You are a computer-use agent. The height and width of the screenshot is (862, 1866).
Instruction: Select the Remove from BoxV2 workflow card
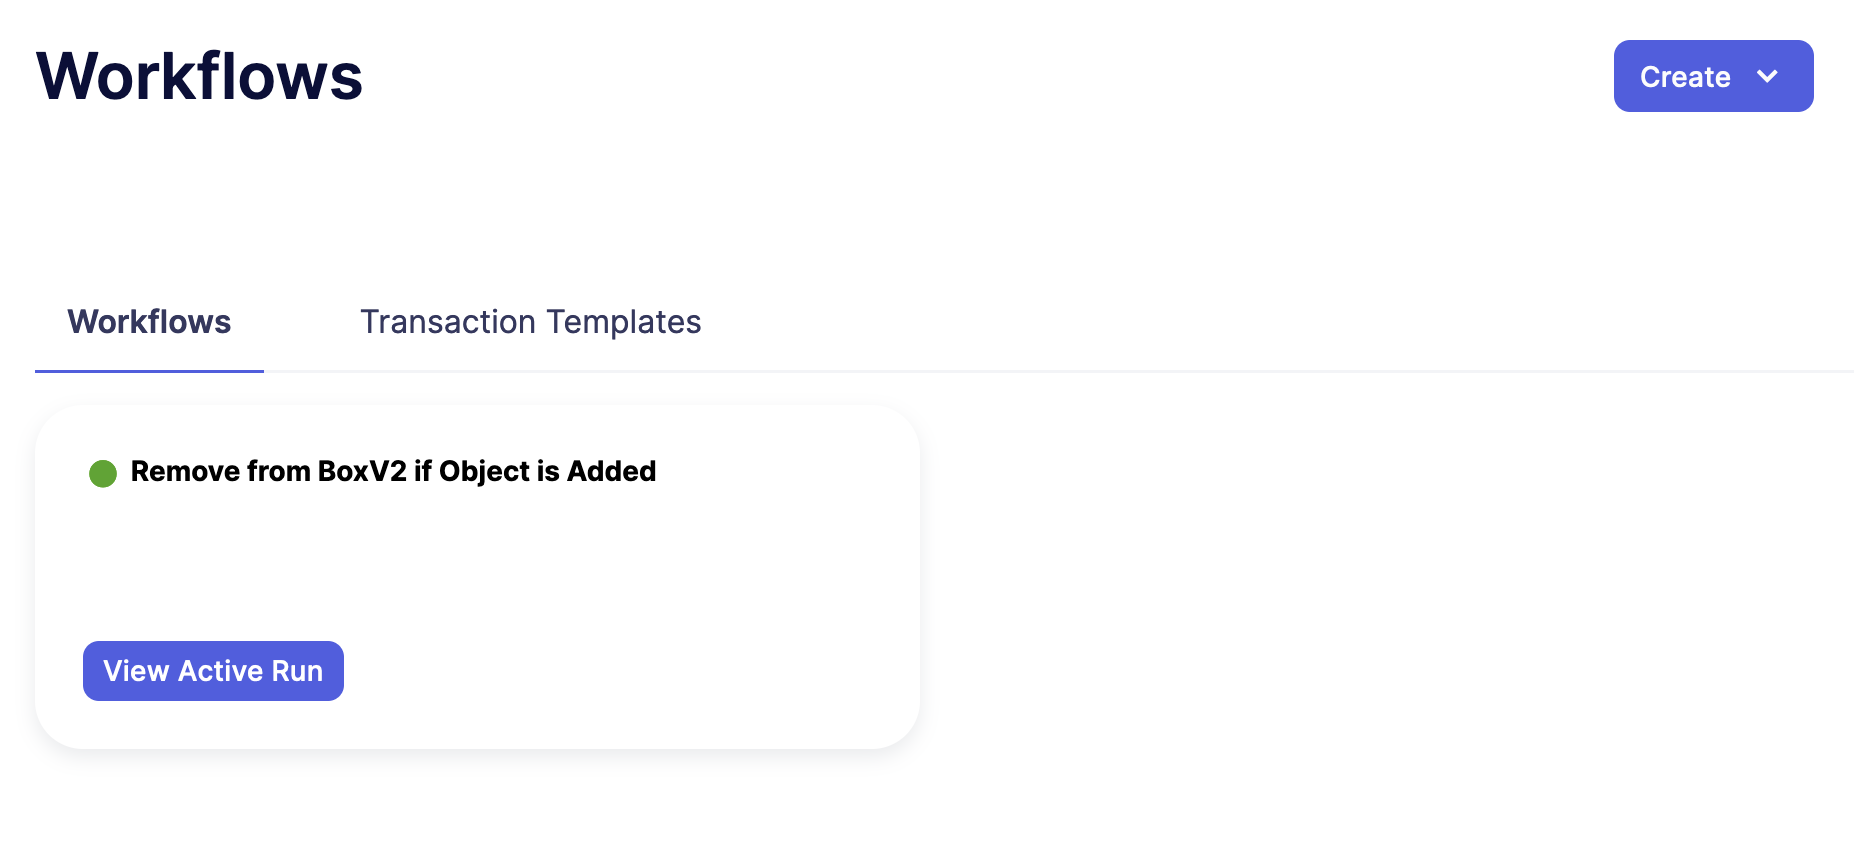coord(477,575)
